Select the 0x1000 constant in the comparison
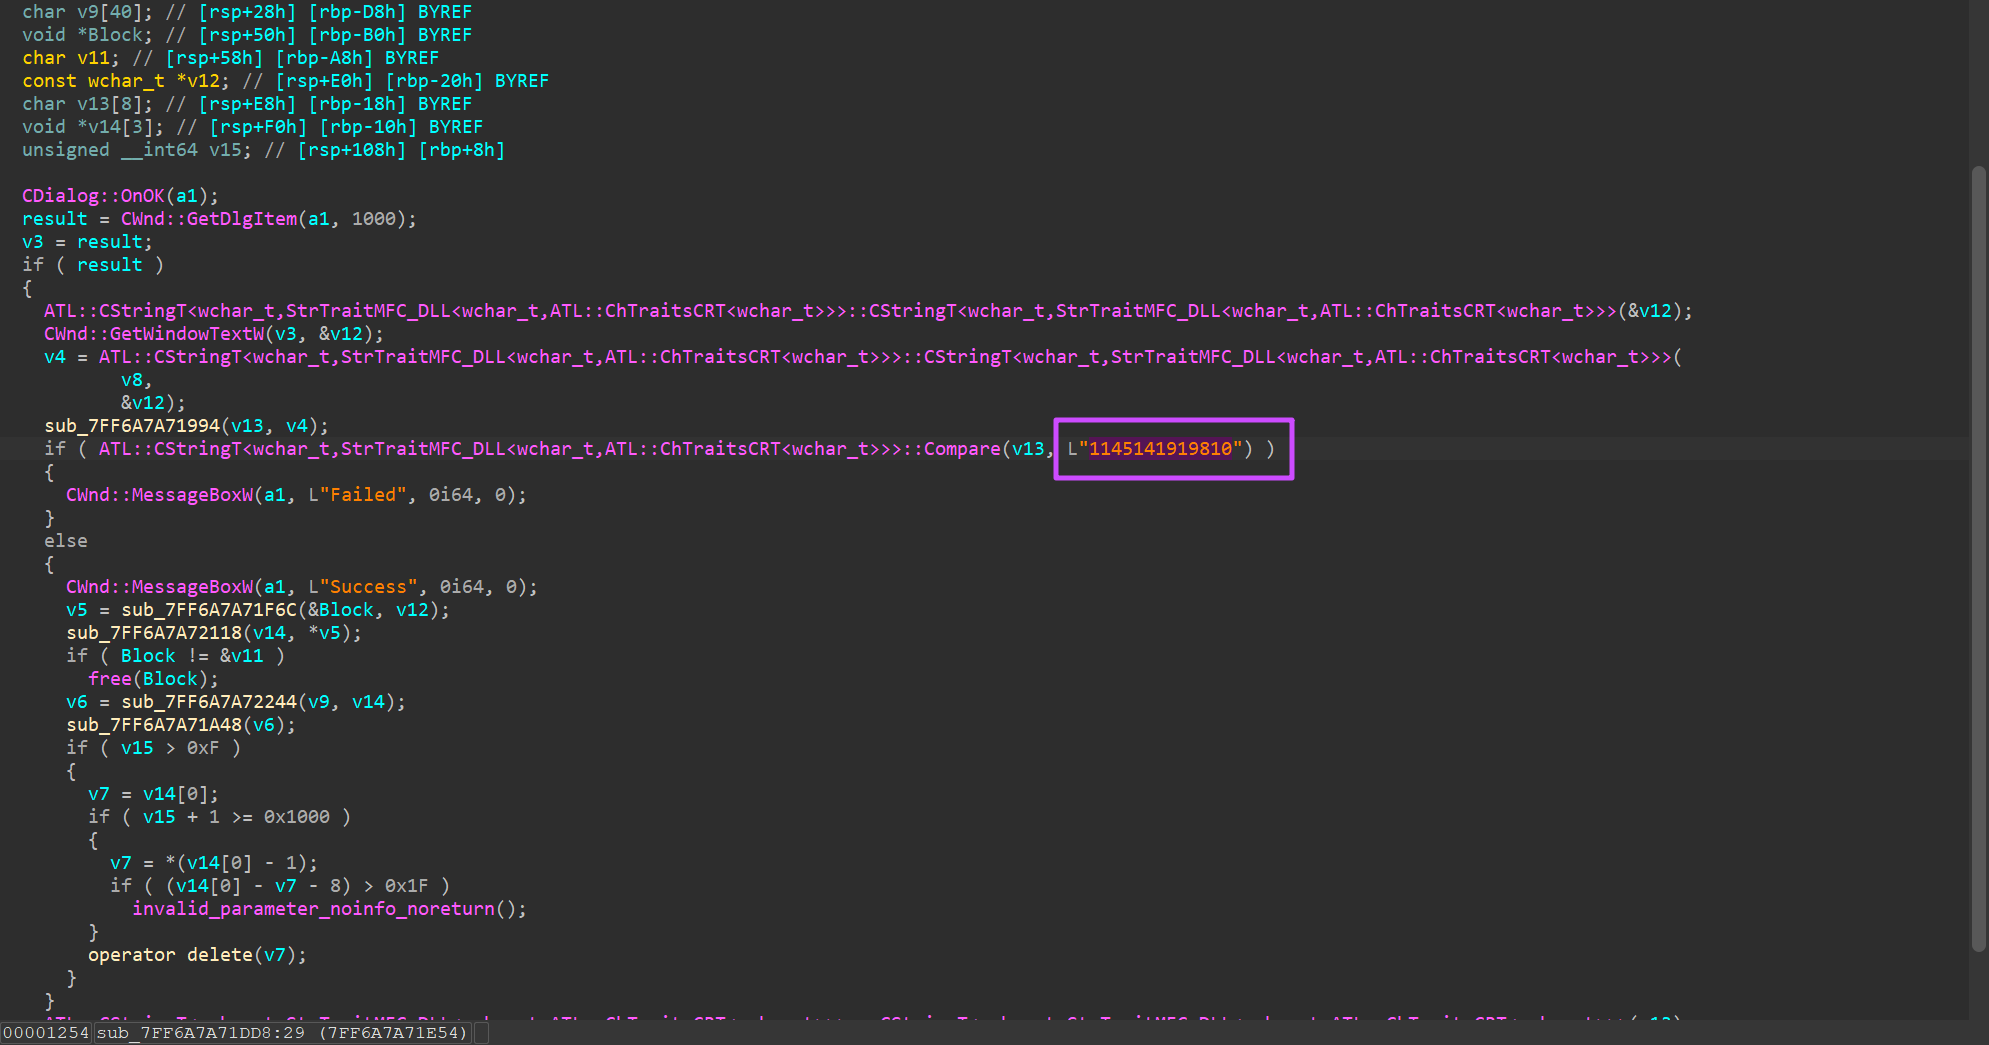The width and height of the screenshot is (1989, 1045). point(297,817)
